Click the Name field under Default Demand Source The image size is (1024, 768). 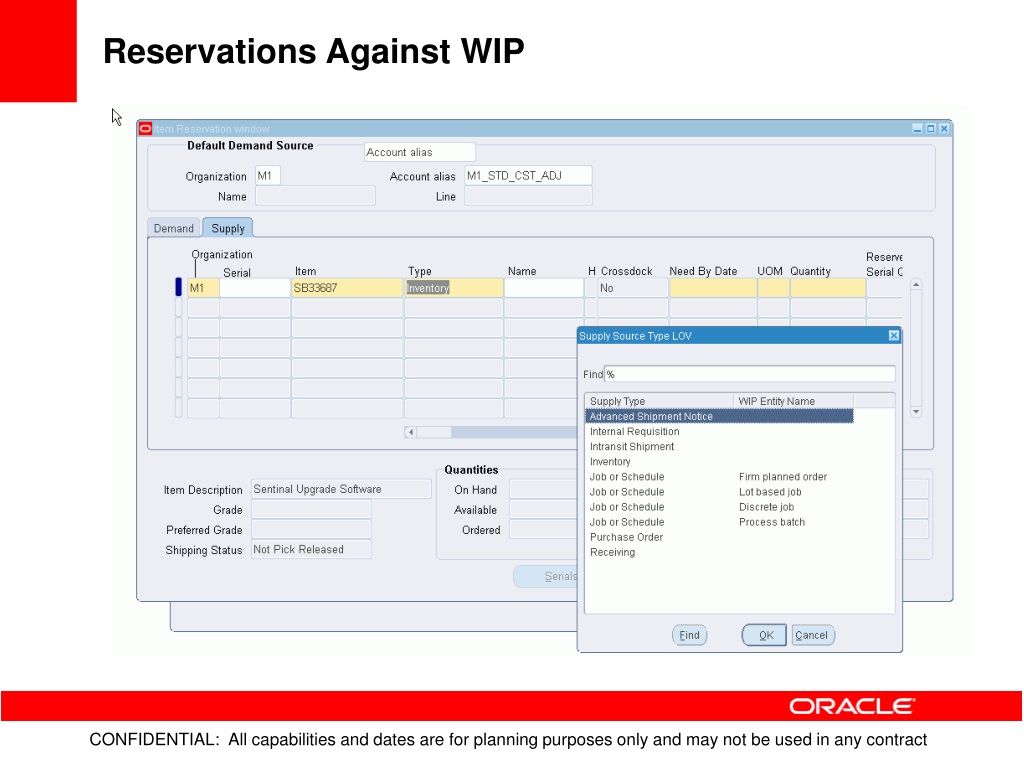tap(315, 196)
